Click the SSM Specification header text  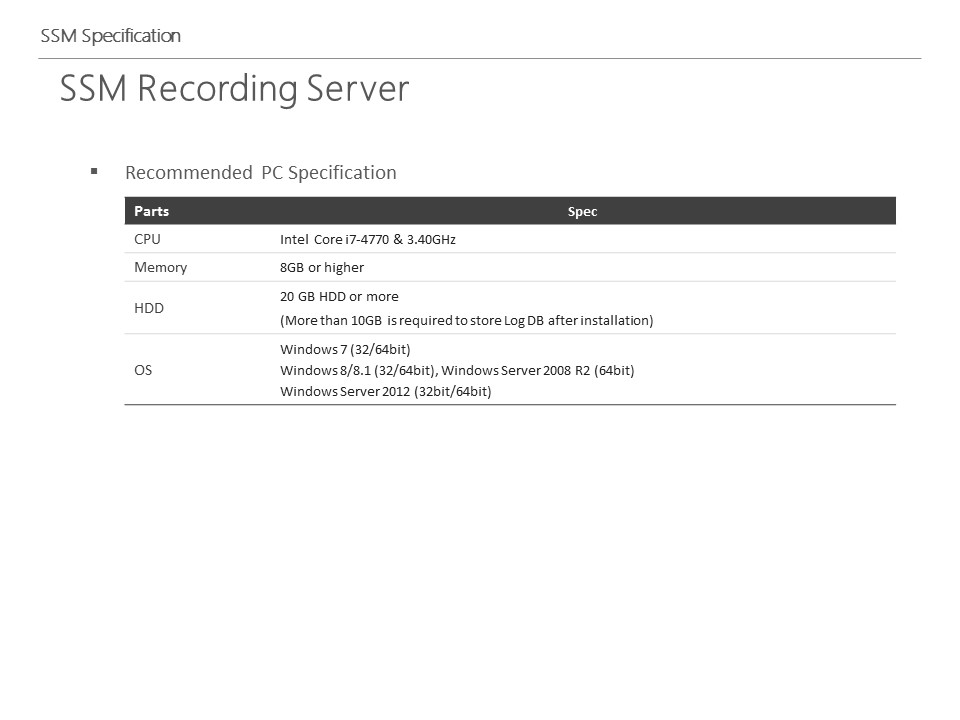pos(110,36)
